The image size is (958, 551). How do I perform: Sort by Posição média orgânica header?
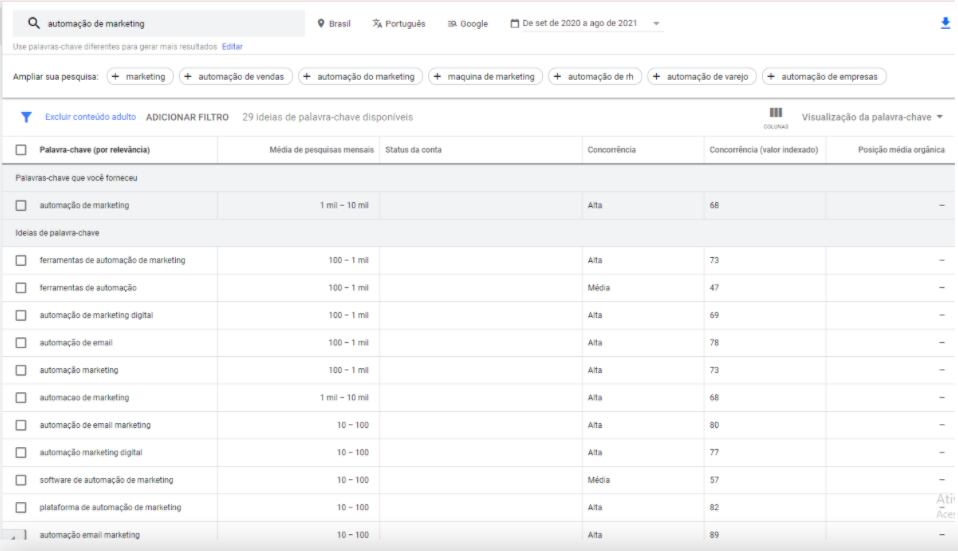coord(901,150)
